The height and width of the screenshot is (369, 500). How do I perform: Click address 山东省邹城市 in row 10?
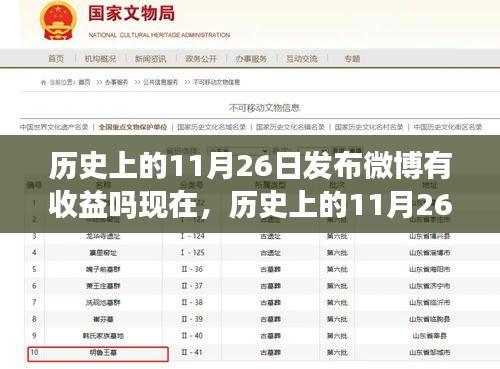coord(430,352)
